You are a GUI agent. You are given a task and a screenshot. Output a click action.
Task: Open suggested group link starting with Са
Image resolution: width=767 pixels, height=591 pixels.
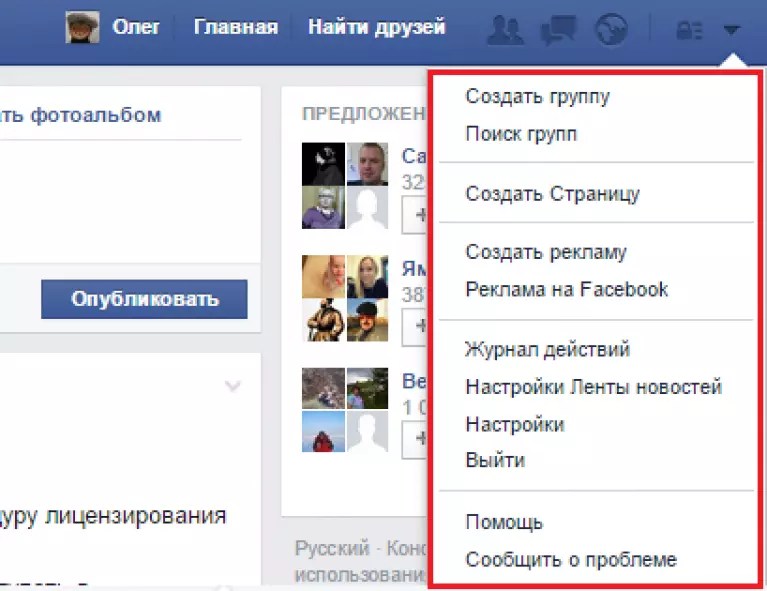[x=414, y=157]
